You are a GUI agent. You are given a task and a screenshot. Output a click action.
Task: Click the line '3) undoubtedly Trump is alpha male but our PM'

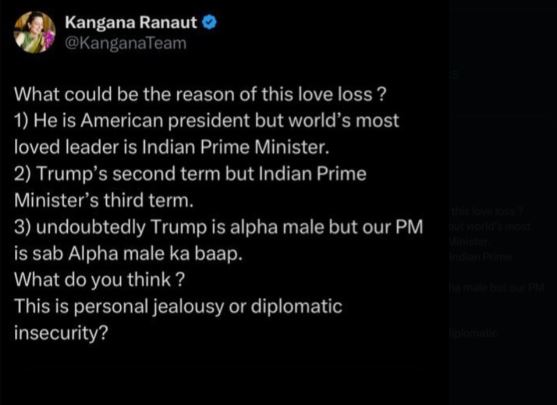pos(219,227)
